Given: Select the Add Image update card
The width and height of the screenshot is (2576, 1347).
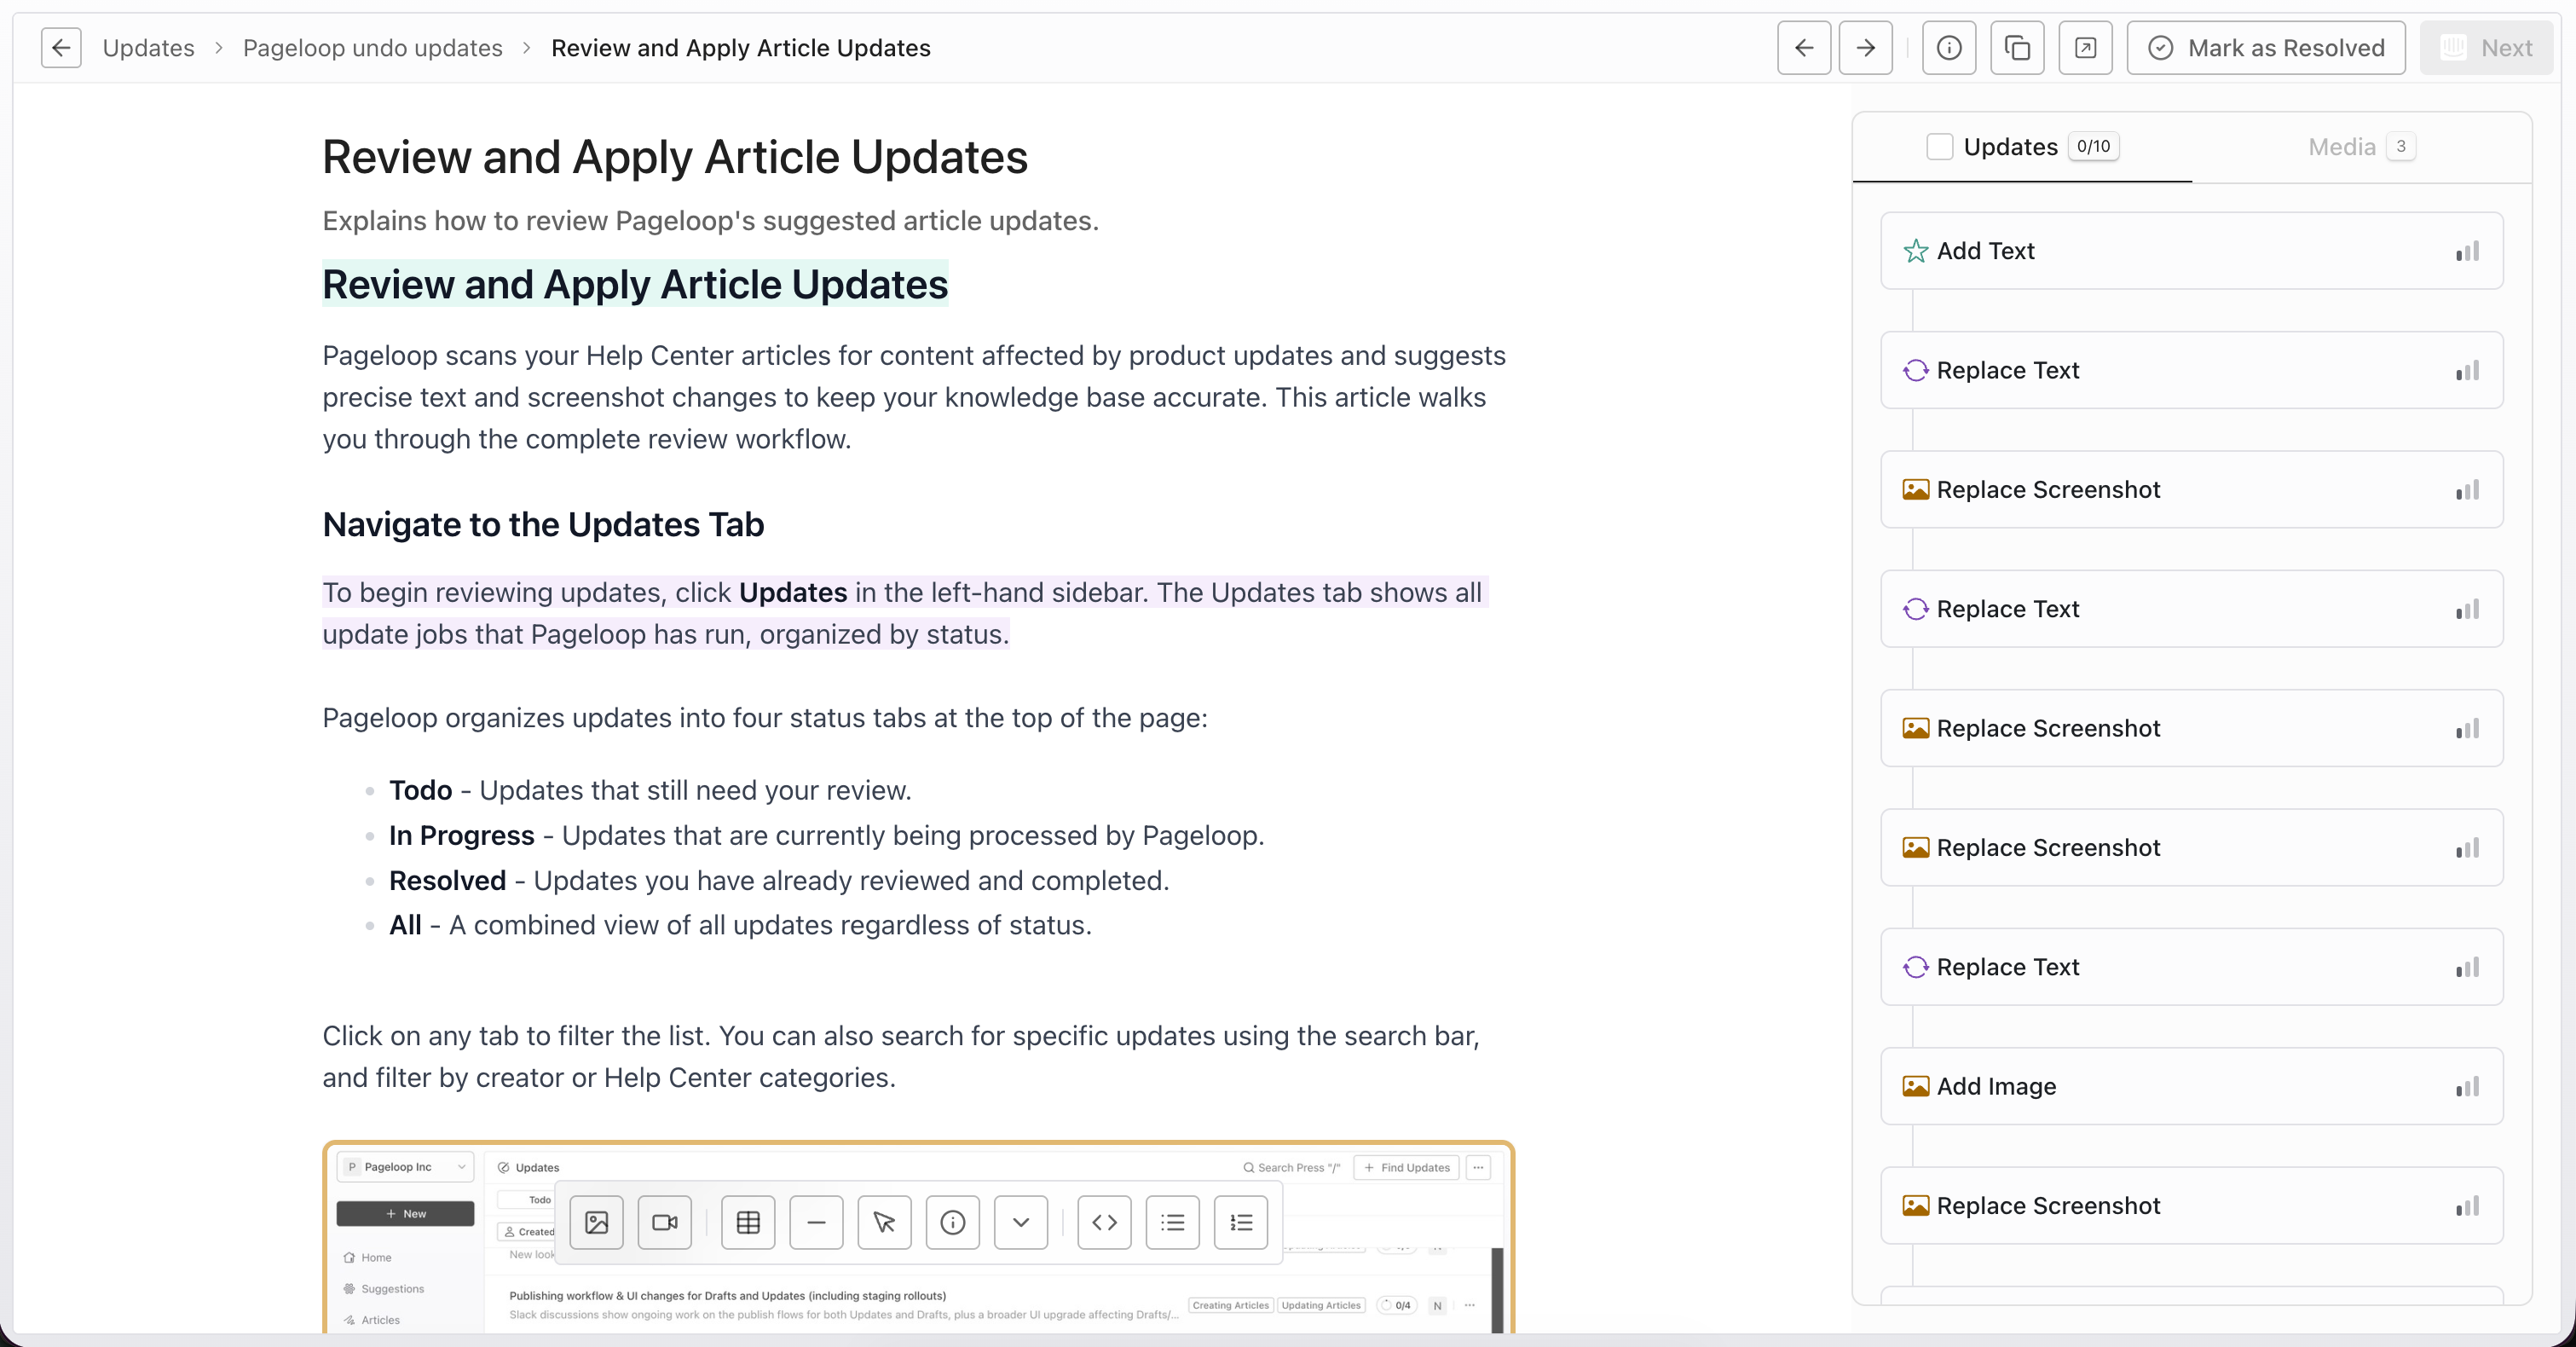Looking at the screenshot, I should tap(2192, 1086).
